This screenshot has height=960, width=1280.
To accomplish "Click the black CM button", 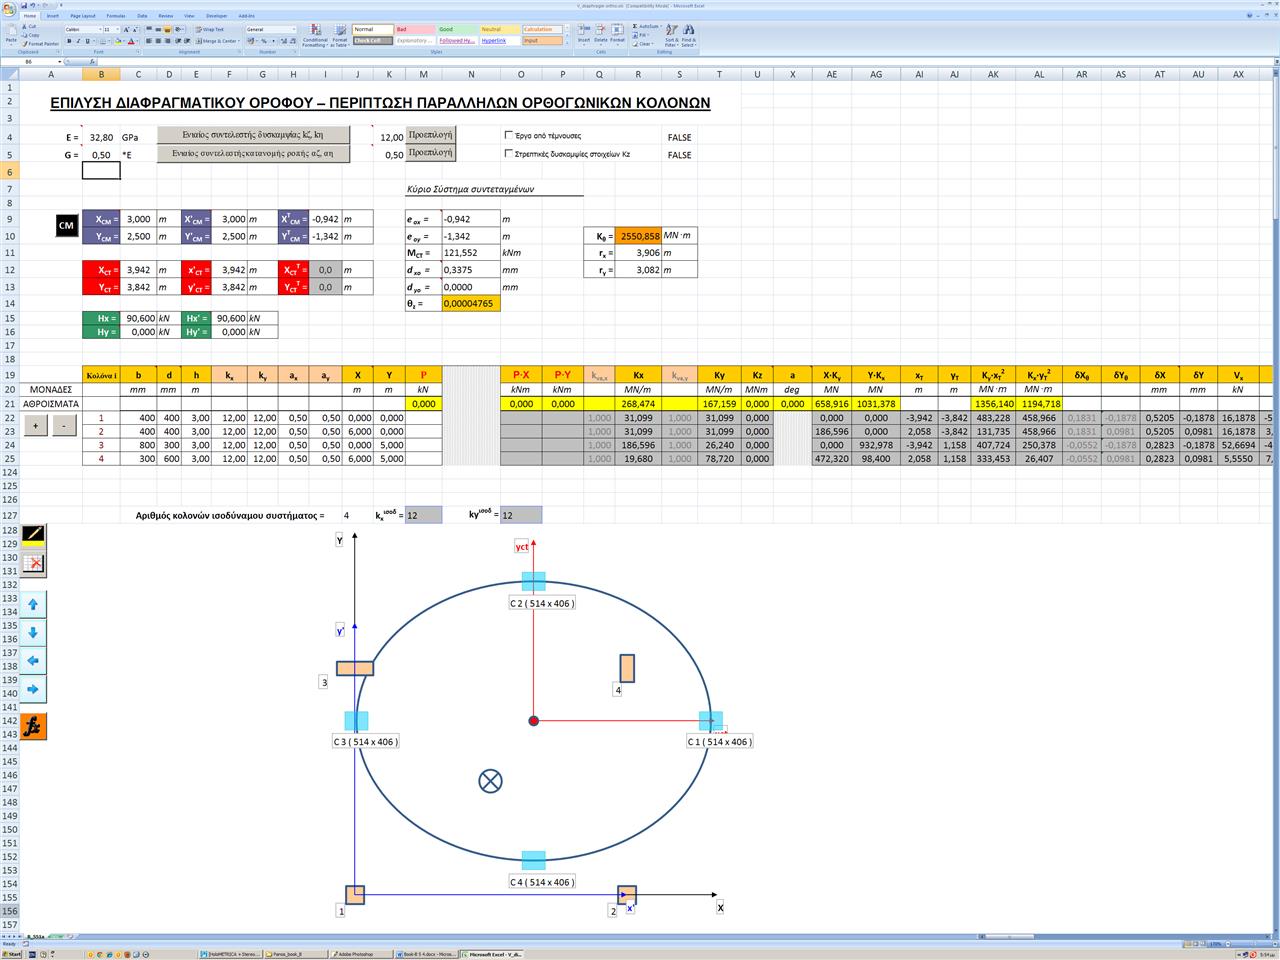I will tap(66, 226).
